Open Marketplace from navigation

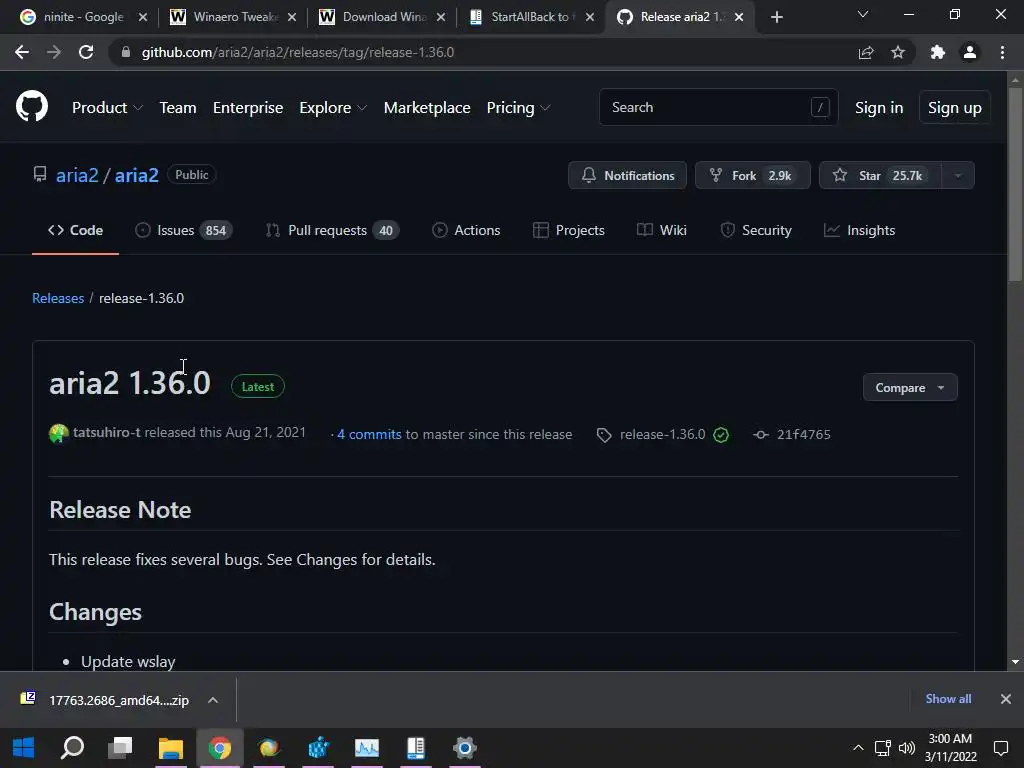pyautogui.click(x=427, y=108)
